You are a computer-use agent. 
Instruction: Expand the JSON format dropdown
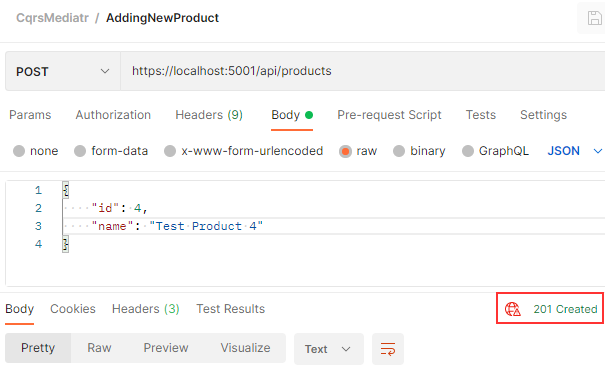coord(575,151)
